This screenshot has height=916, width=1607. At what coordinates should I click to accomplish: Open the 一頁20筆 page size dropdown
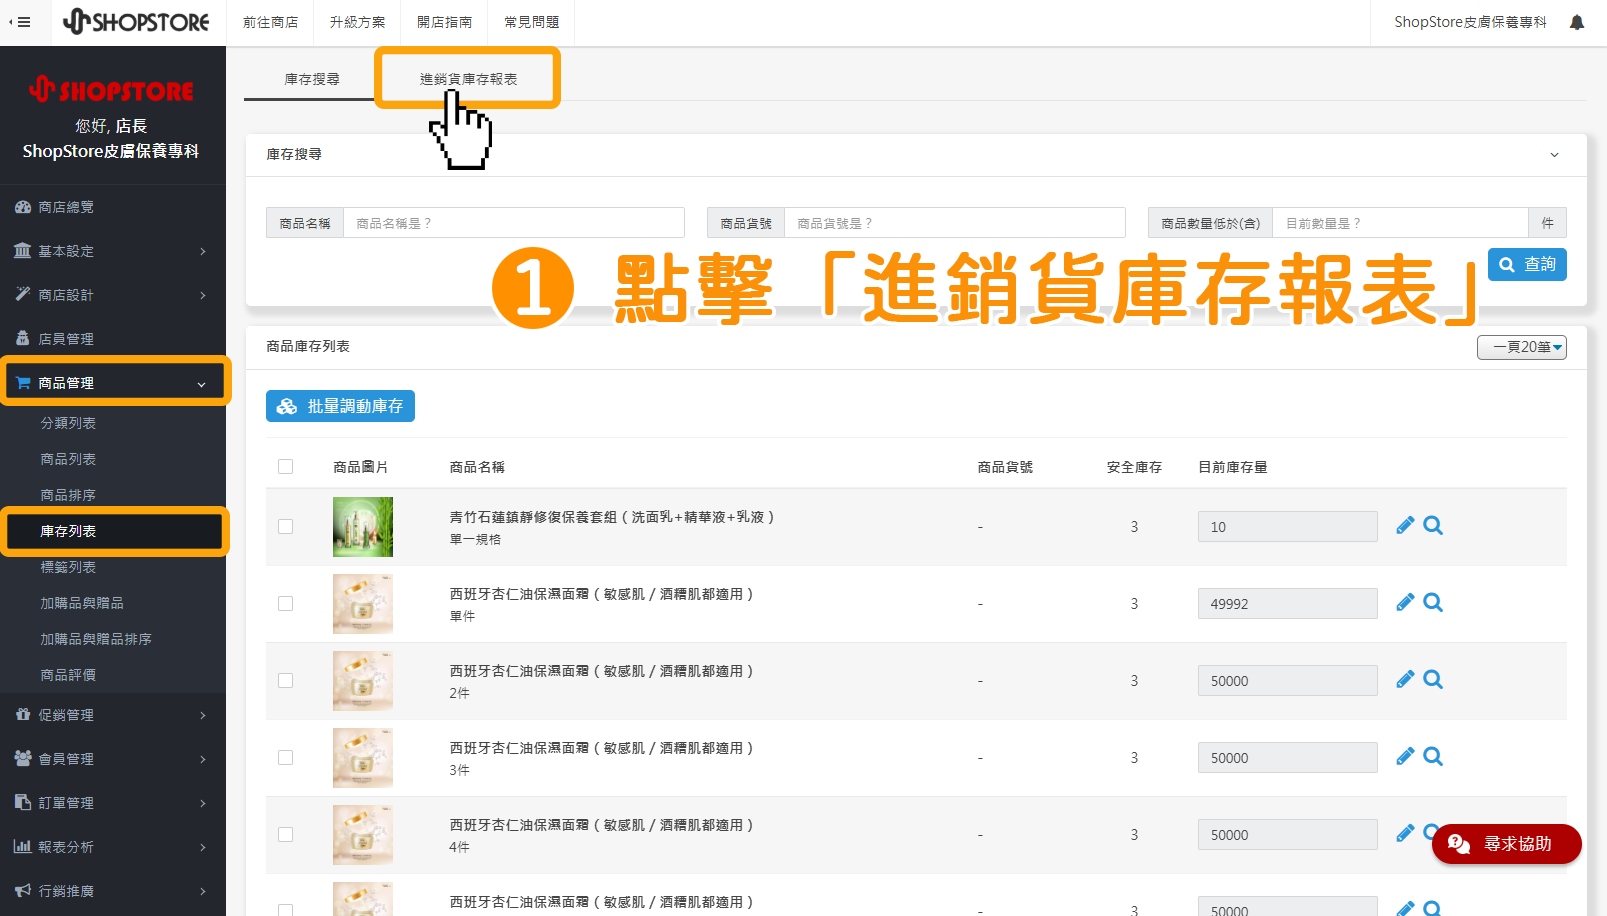[x=1522, y=347]
